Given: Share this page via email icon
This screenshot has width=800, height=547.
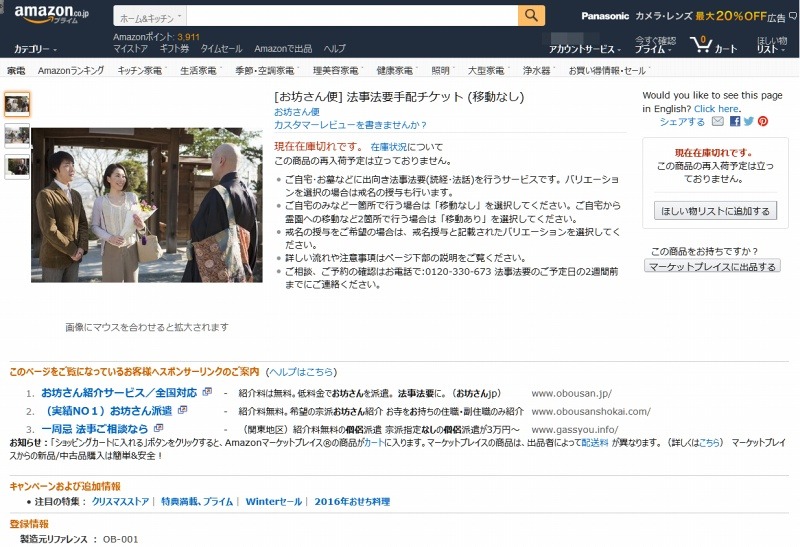Looking at the screenshot, I should point(717,121).
